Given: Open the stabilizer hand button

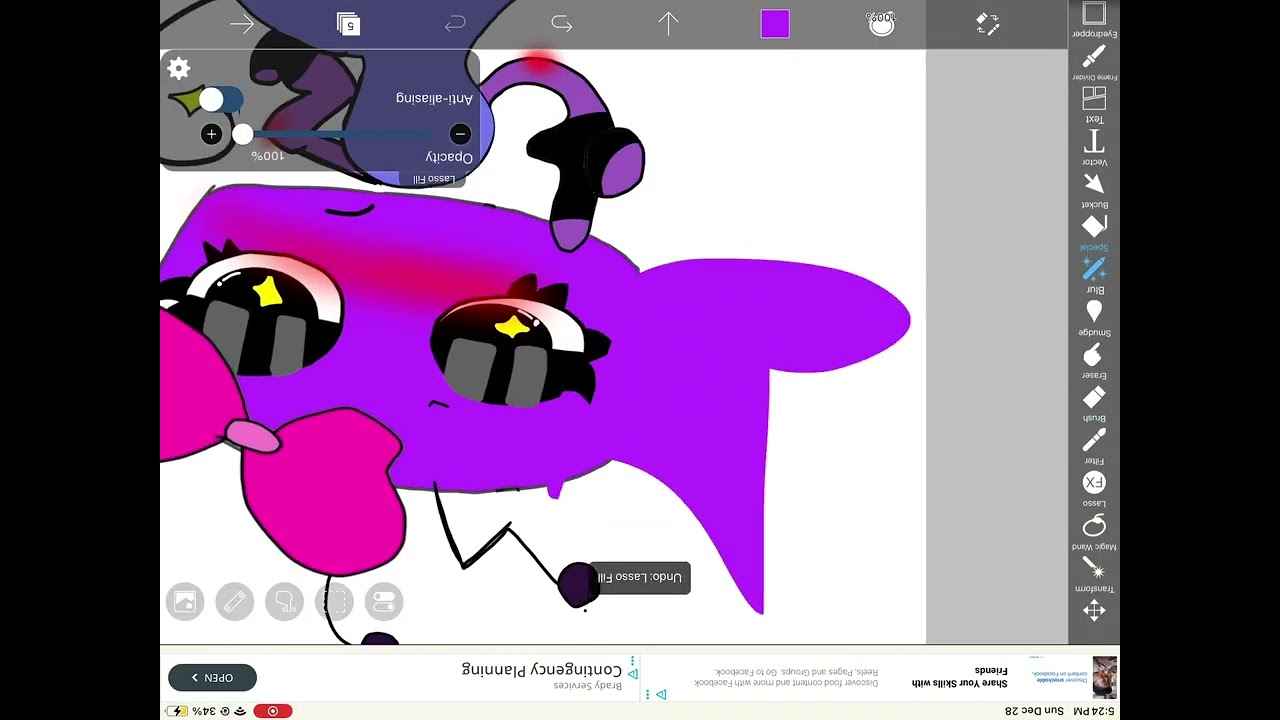Looking at the screenshot, I should [x=285, y=602].
